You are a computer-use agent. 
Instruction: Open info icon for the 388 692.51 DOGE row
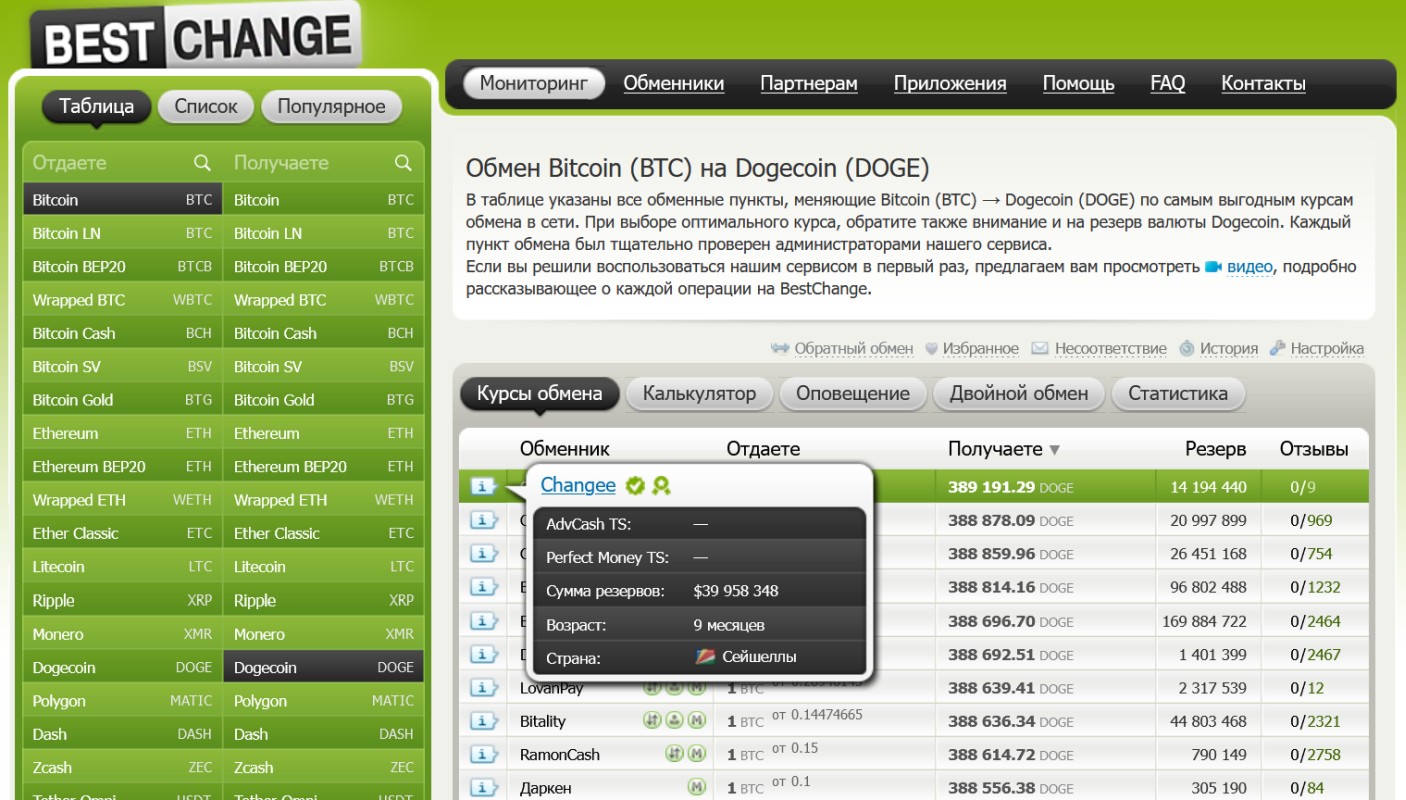484,654
